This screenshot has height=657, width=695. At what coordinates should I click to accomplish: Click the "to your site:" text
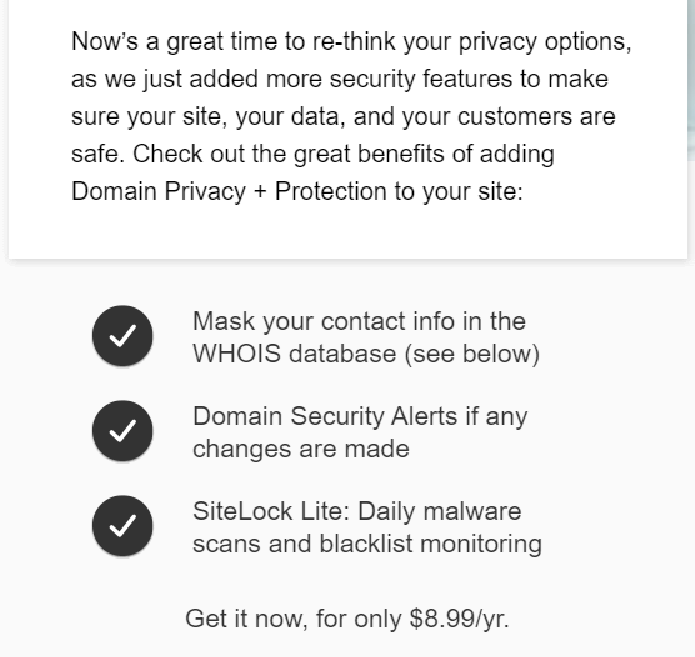[x=457, y=191]
